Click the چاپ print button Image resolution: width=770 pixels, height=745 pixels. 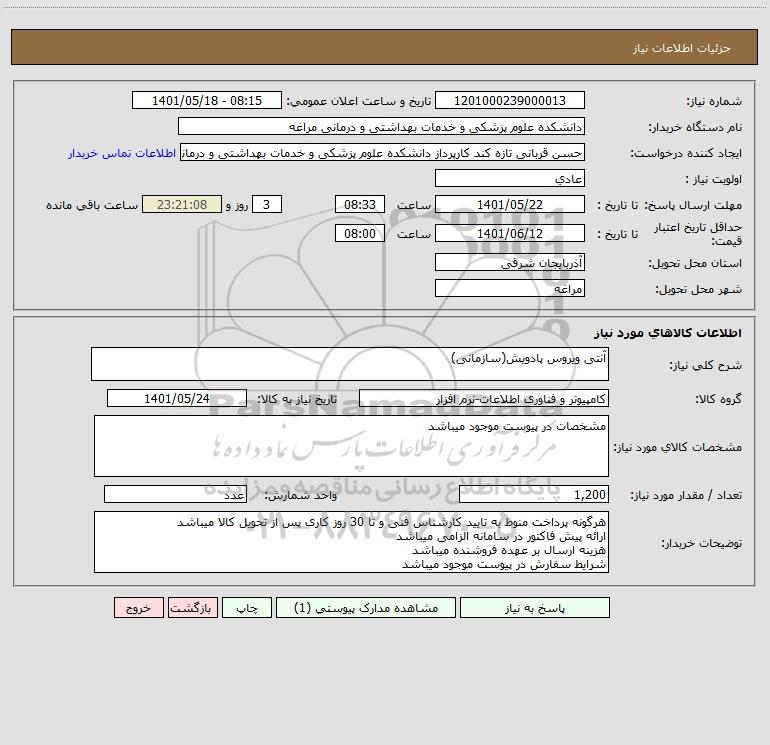pos(247,608)
